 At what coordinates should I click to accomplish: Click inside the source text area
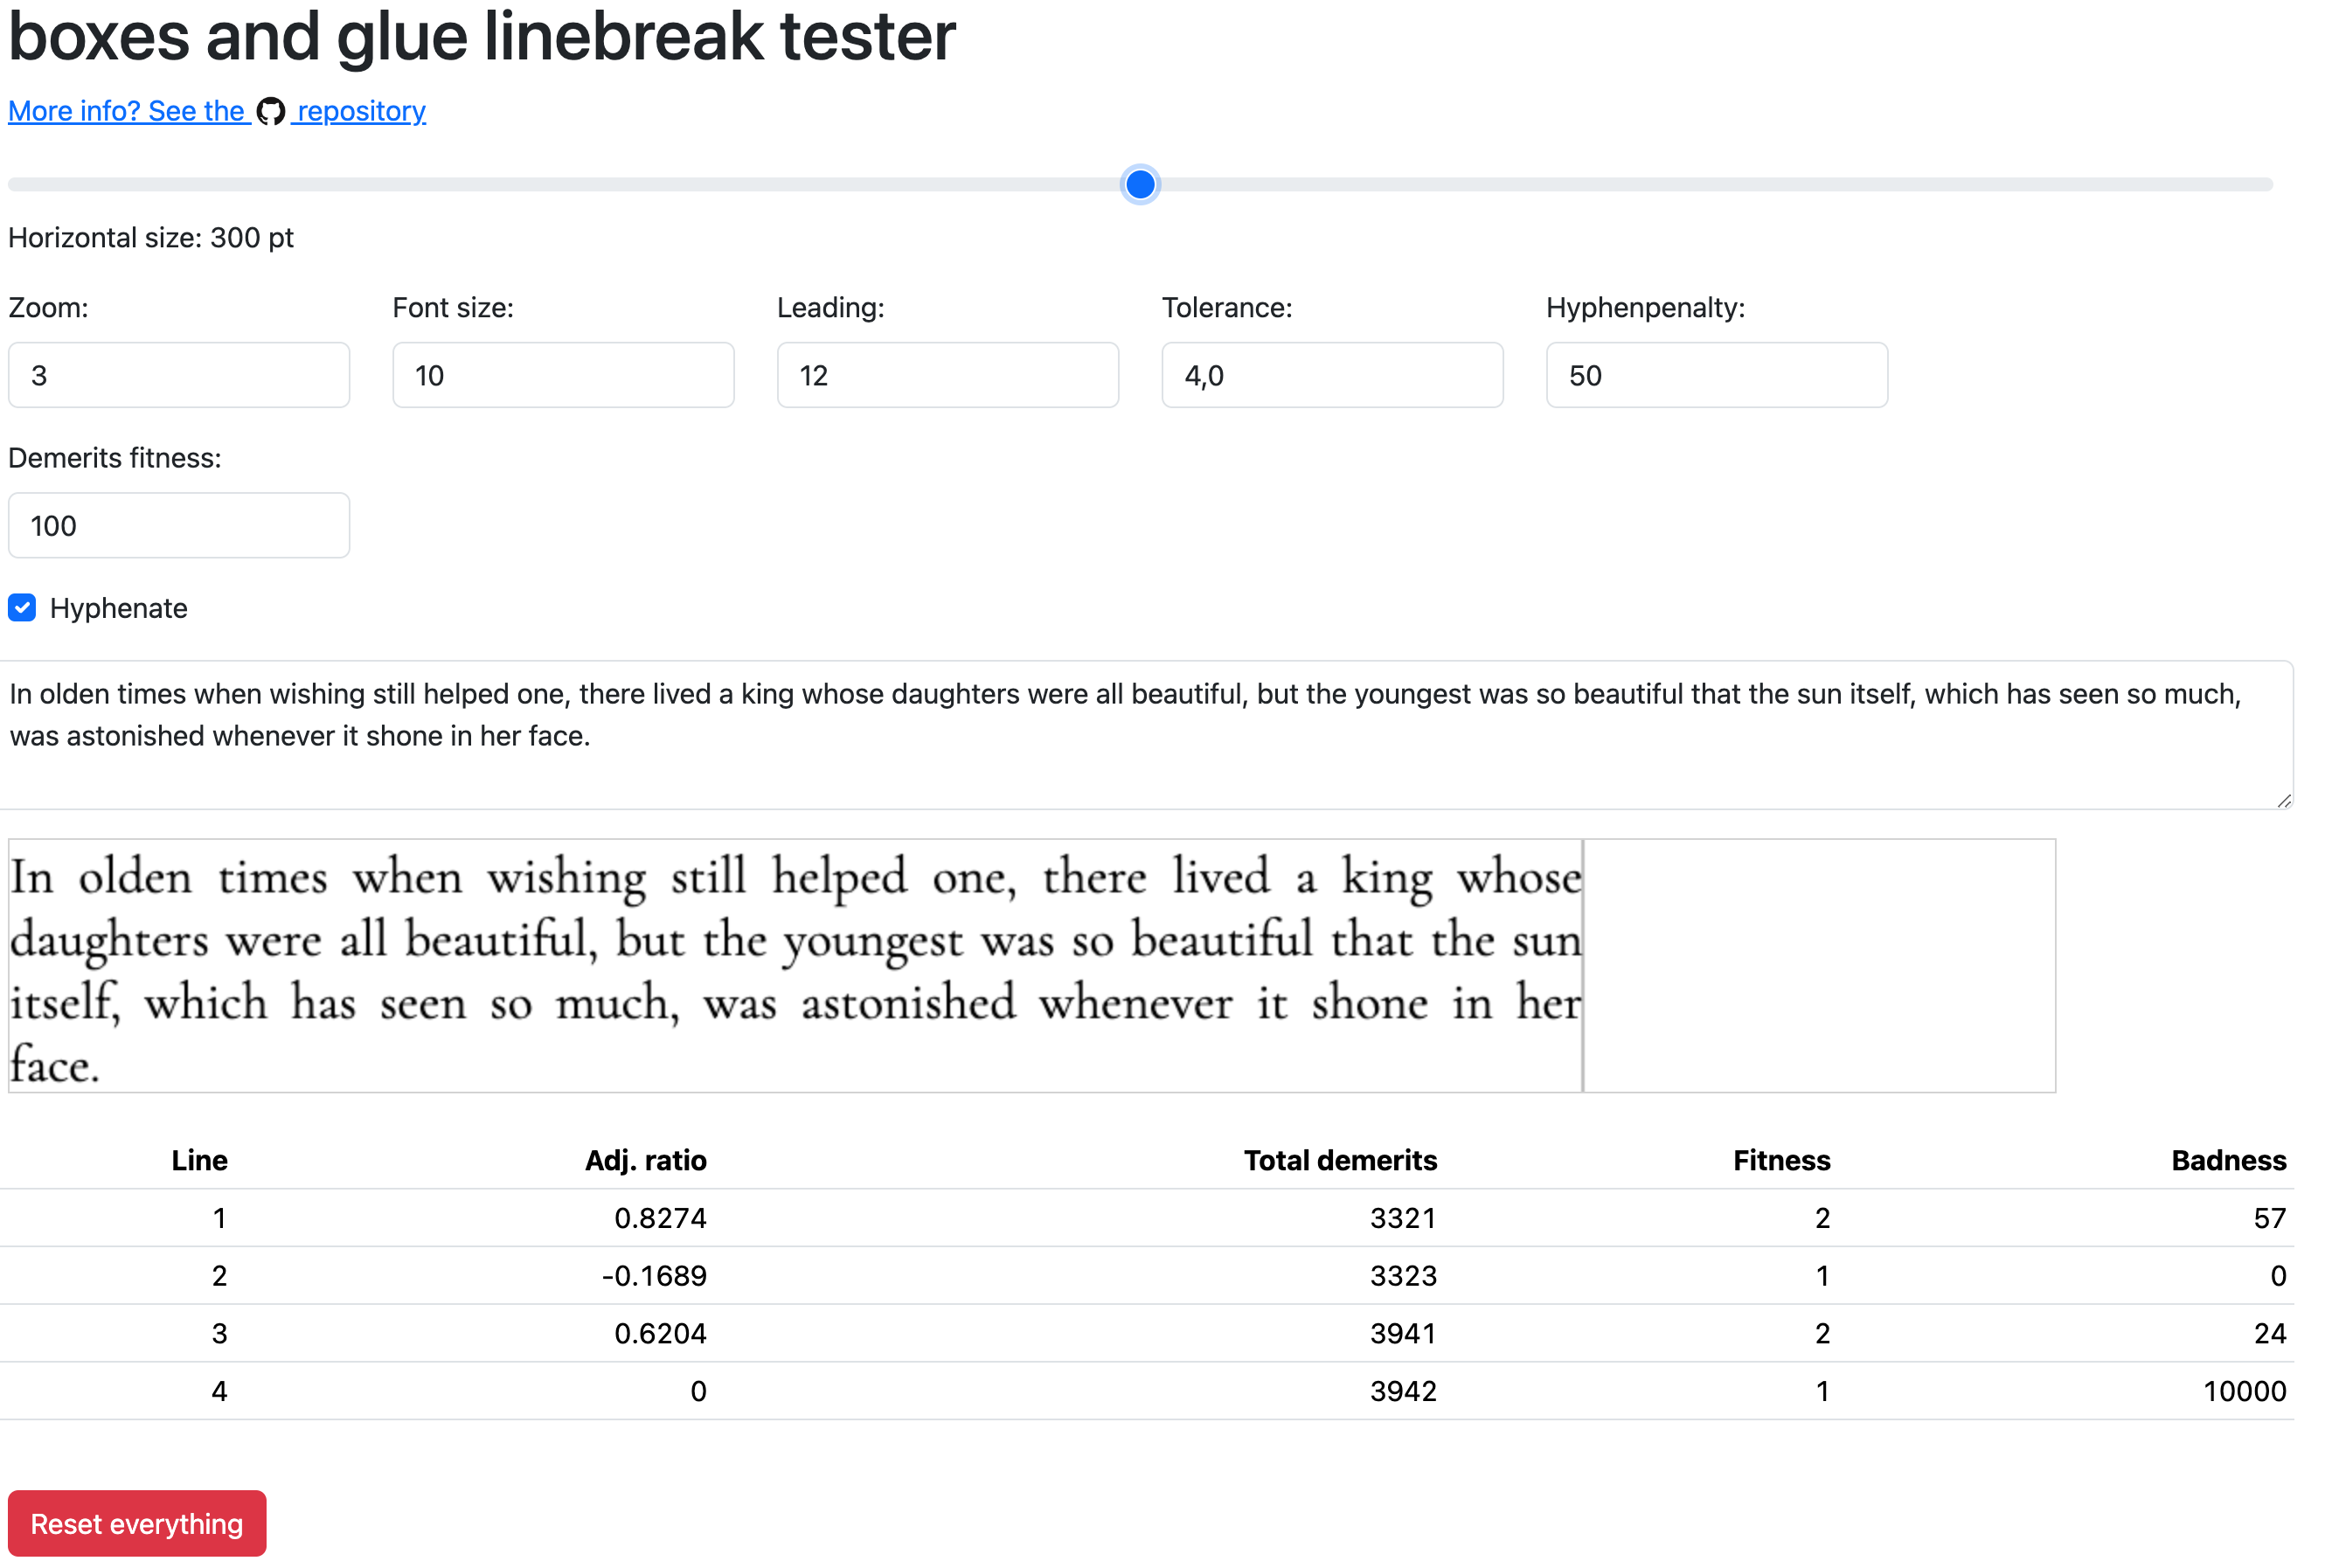(1146, 735)
